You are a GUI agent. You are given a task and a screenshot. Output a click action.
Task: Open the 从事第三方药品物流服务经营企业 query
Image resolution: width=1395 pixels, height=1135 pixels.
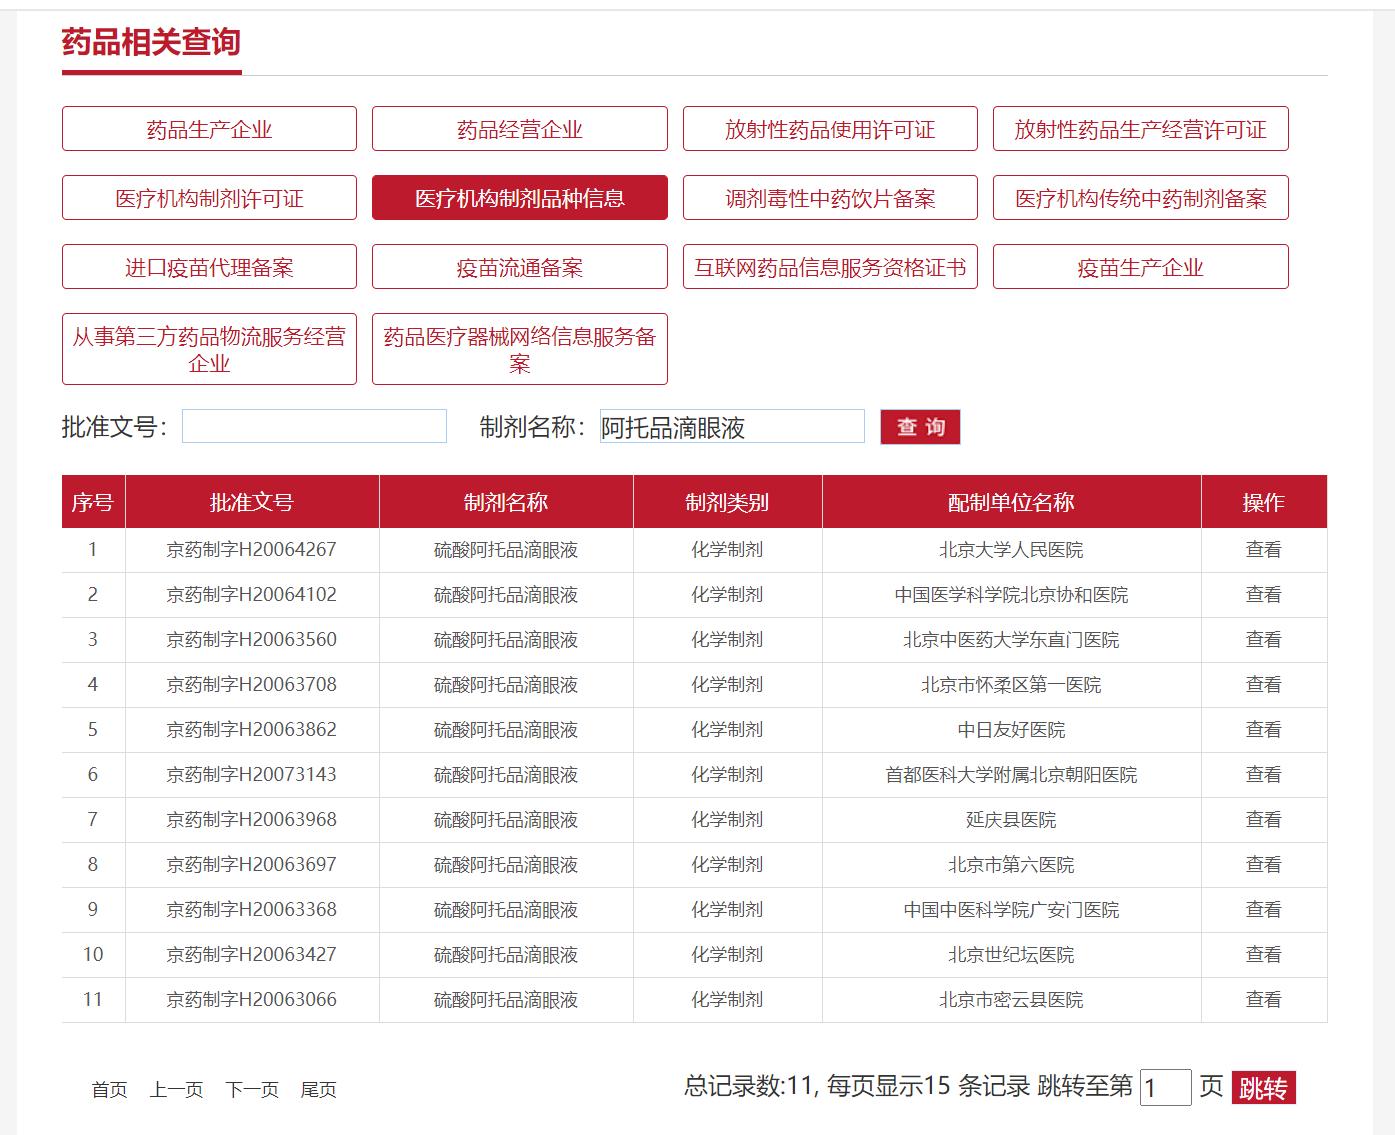coord(209,347)
